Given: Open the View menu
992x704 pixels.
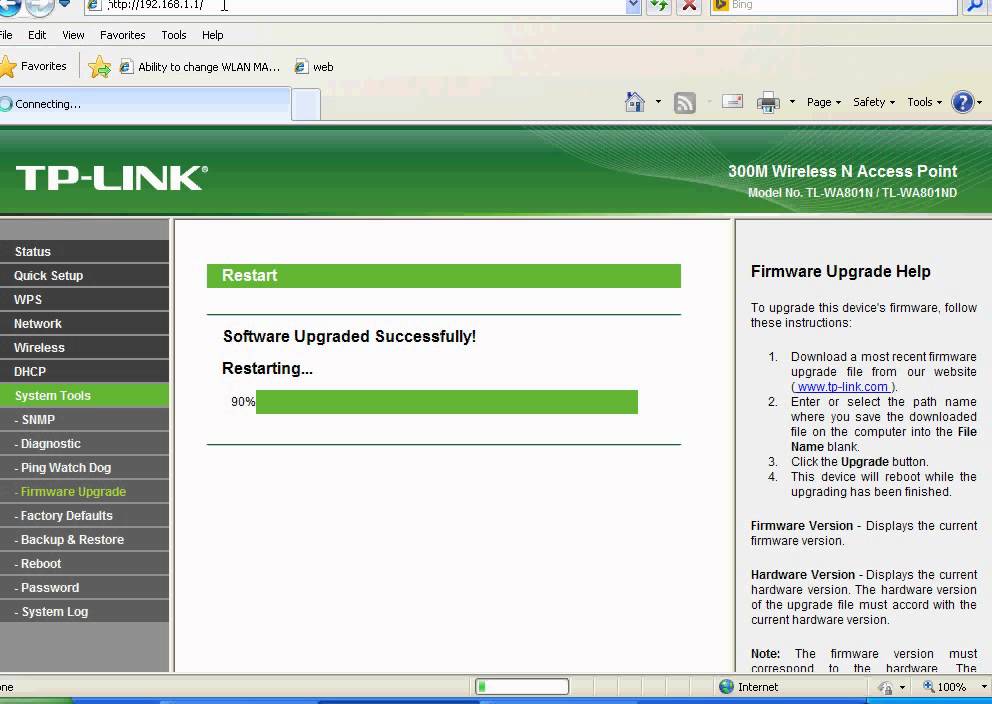Looking at the screenshot, I should pos(73,35).
